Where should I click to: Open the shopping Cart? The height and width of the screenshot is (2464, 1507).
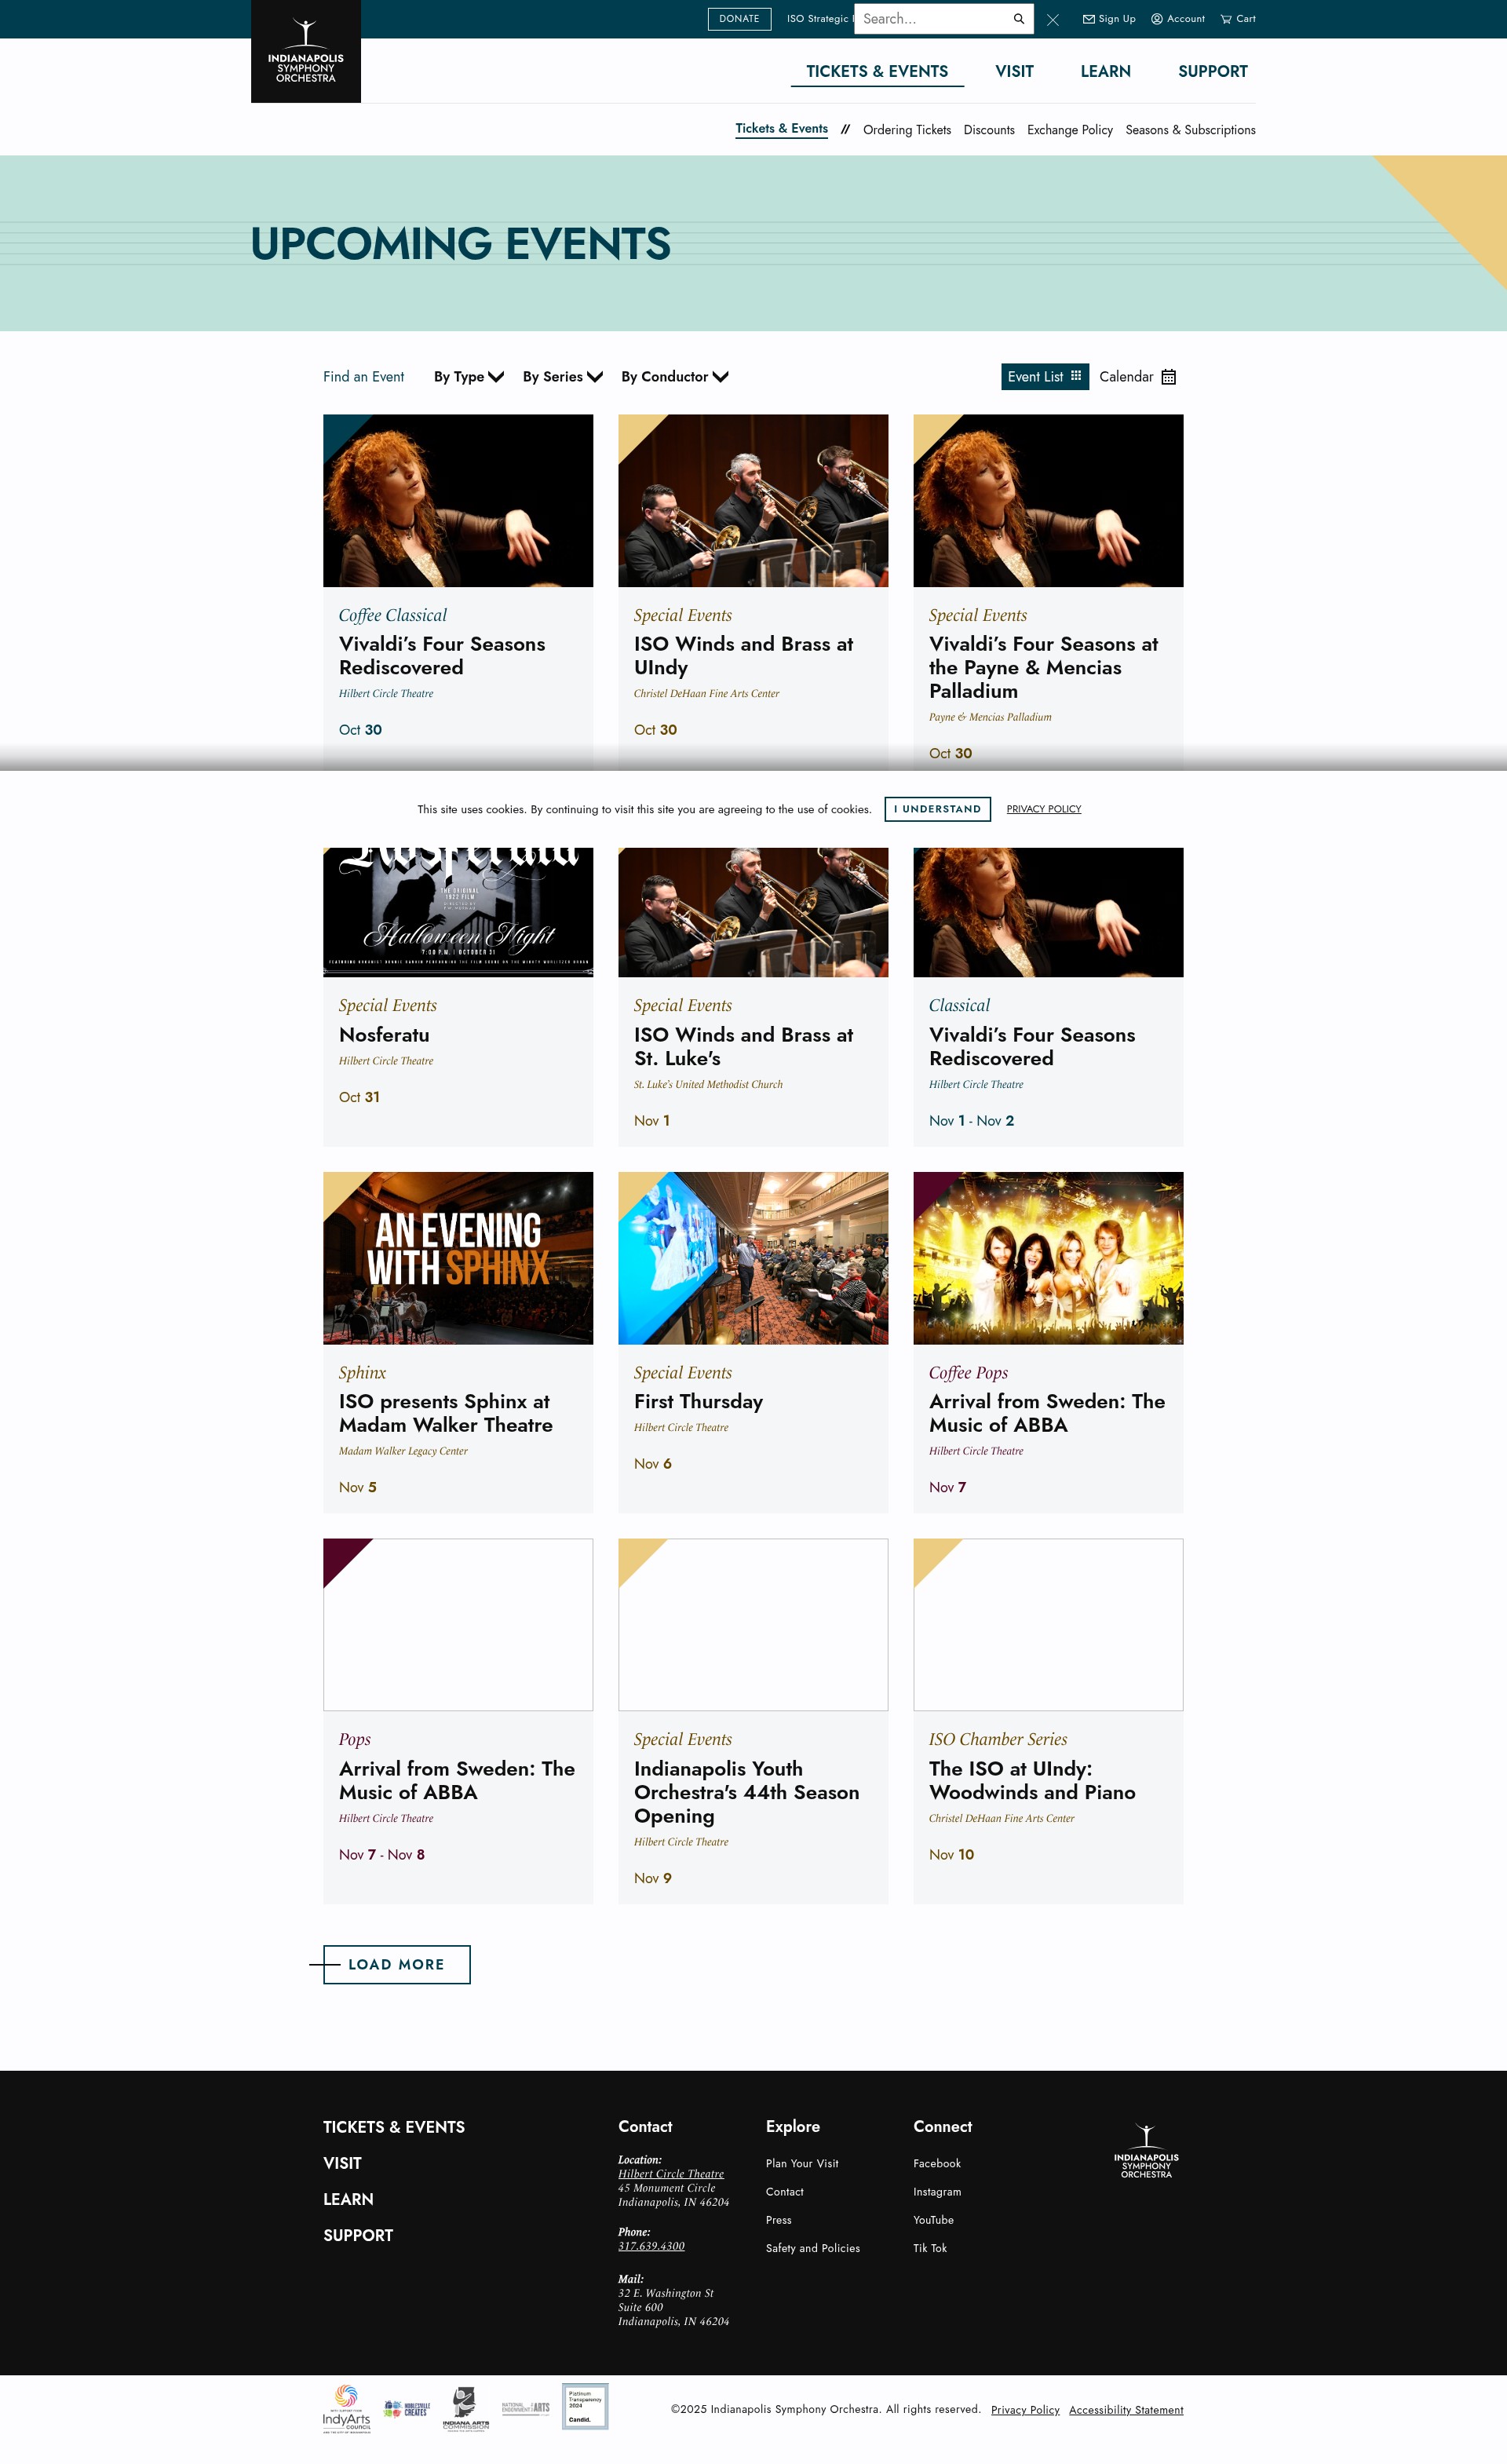1238,19
